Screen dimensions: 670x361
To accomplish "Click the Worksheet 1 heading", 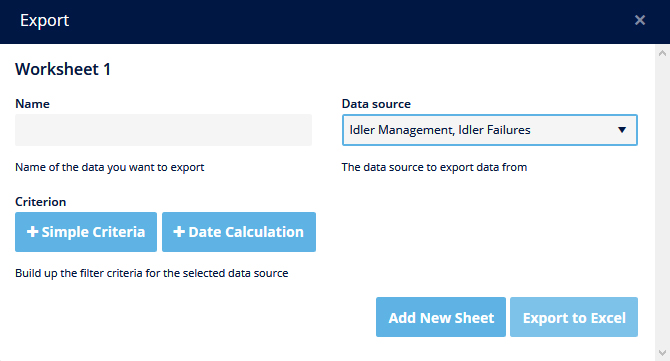I will [x=63, y=69].
